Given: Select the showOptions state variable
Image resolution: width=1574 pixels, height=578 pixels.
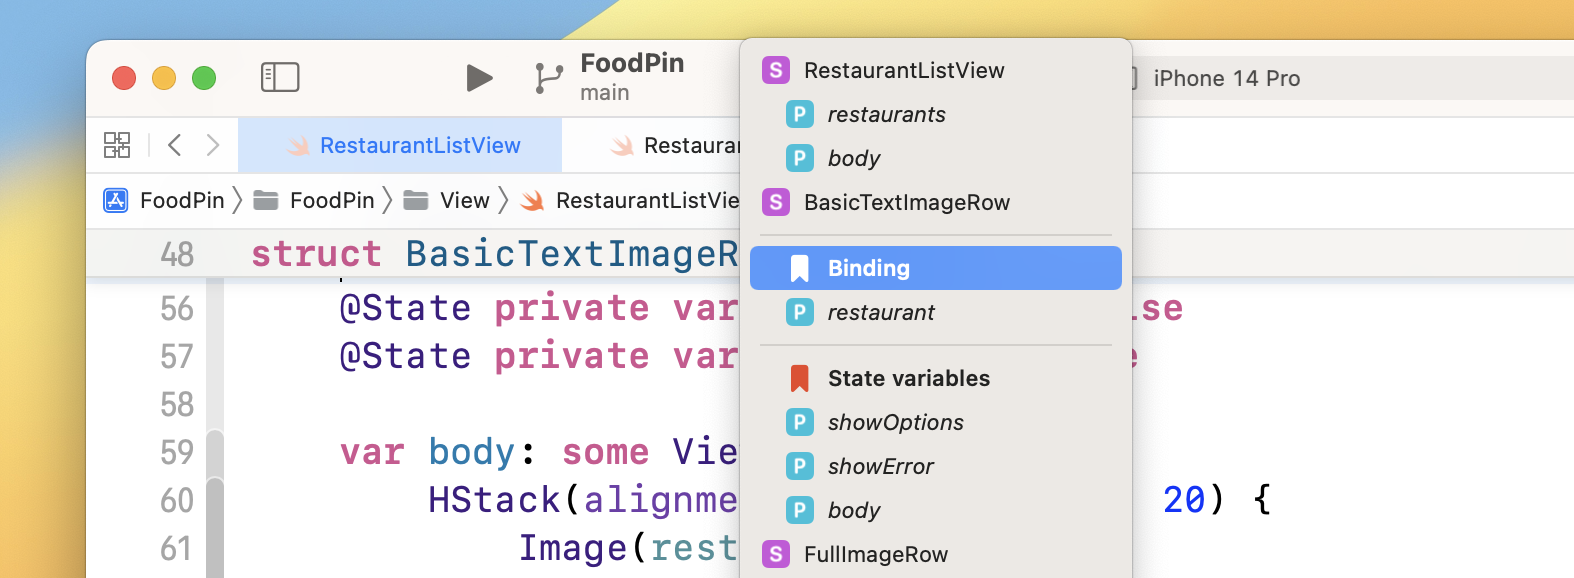Looking at the screenshot, I should point(894,422).
